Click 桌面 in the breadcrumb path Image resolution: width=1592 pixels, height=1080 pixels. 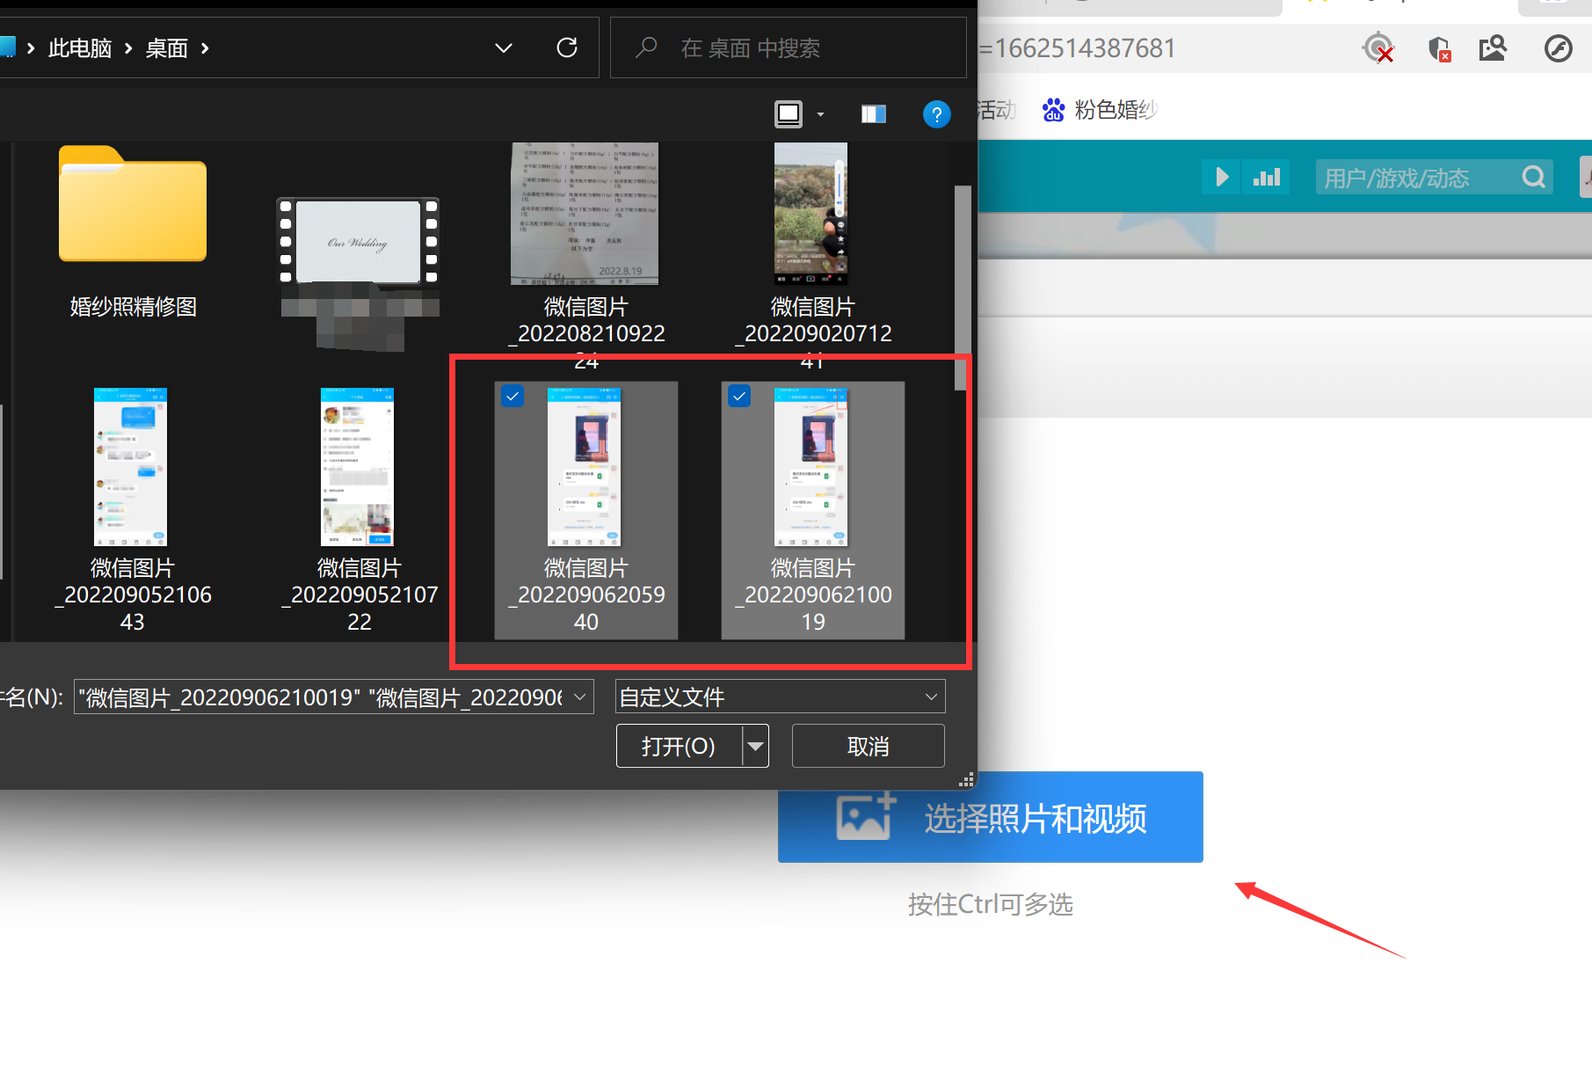click(166, 48)
